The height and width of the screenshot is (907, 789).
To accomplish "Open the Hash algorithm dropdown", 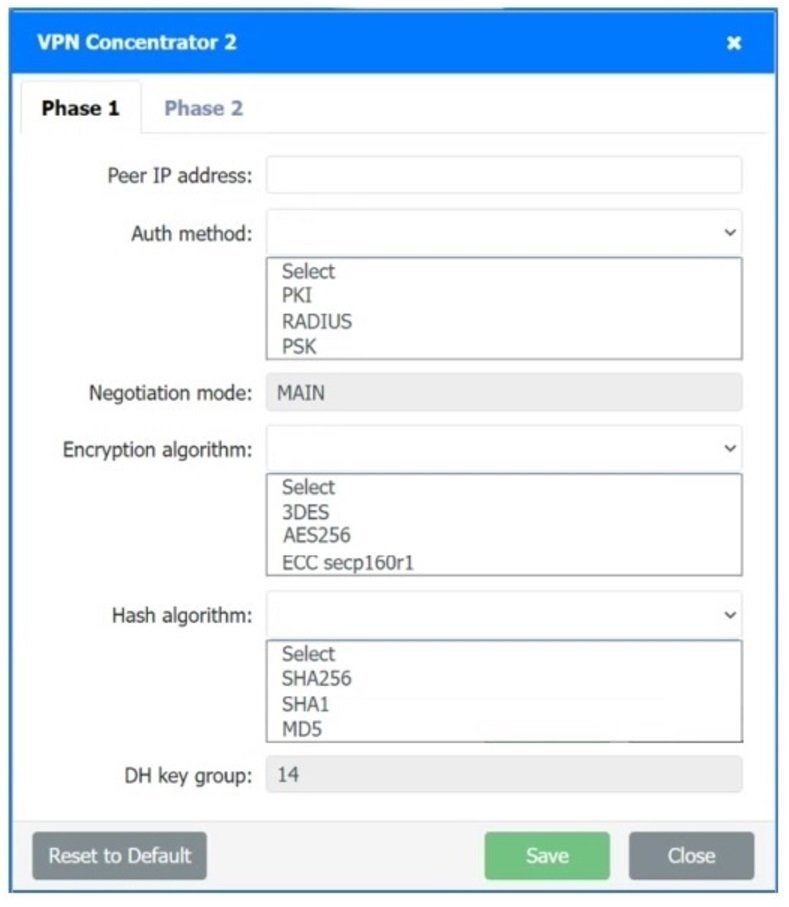I will [x=503, y=614].
